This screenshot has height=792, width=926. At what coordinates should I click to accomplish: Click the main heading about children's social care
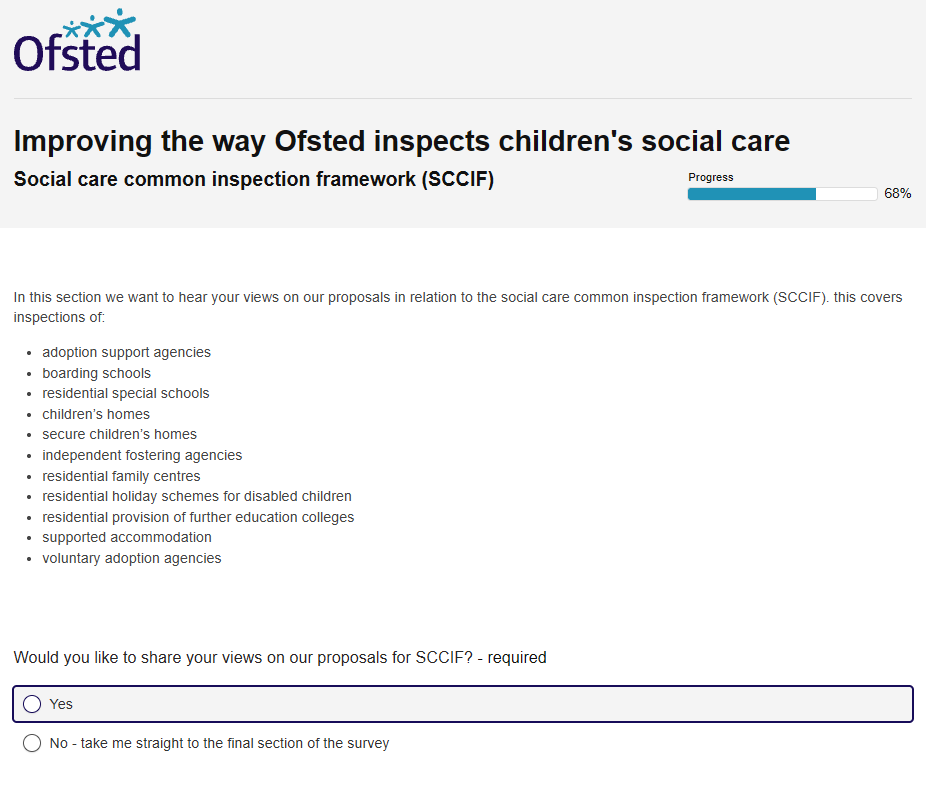(x=402, y=142)
